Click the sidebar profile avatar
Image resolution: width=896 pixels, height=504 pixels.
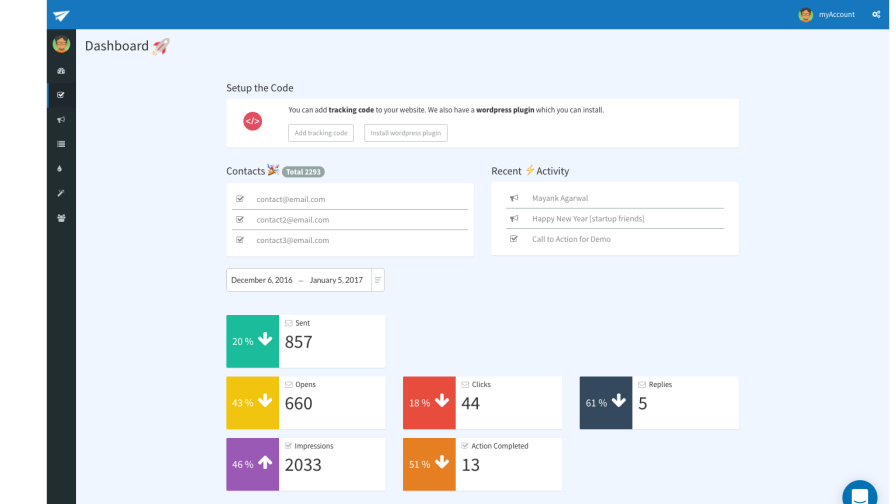pyautogui.click(x=61, y=44)
